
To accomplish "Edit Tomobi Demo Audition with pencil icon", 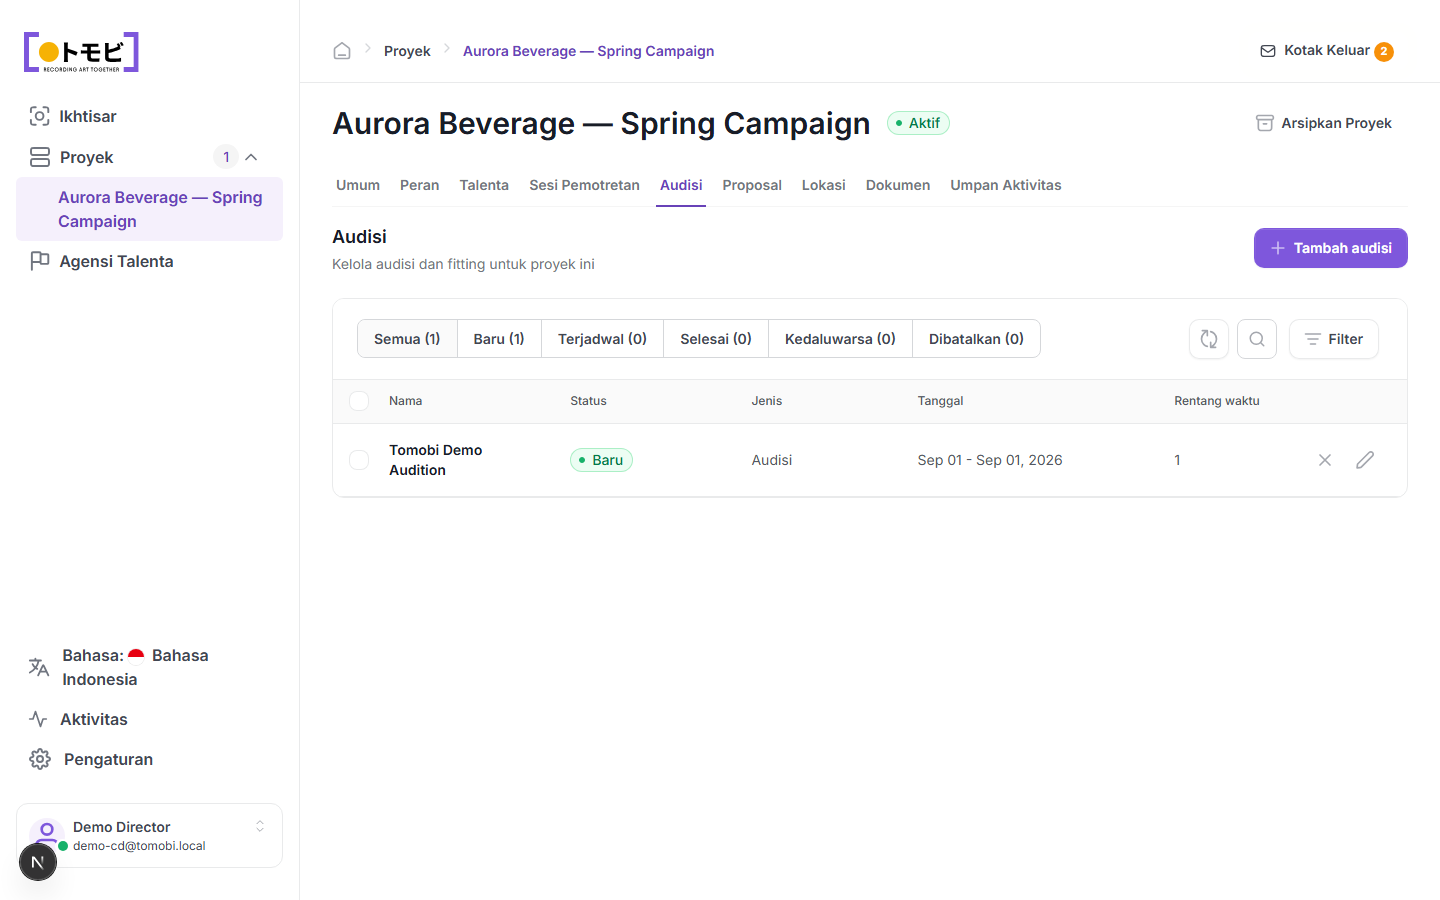I will click(x=1365, y=460).
